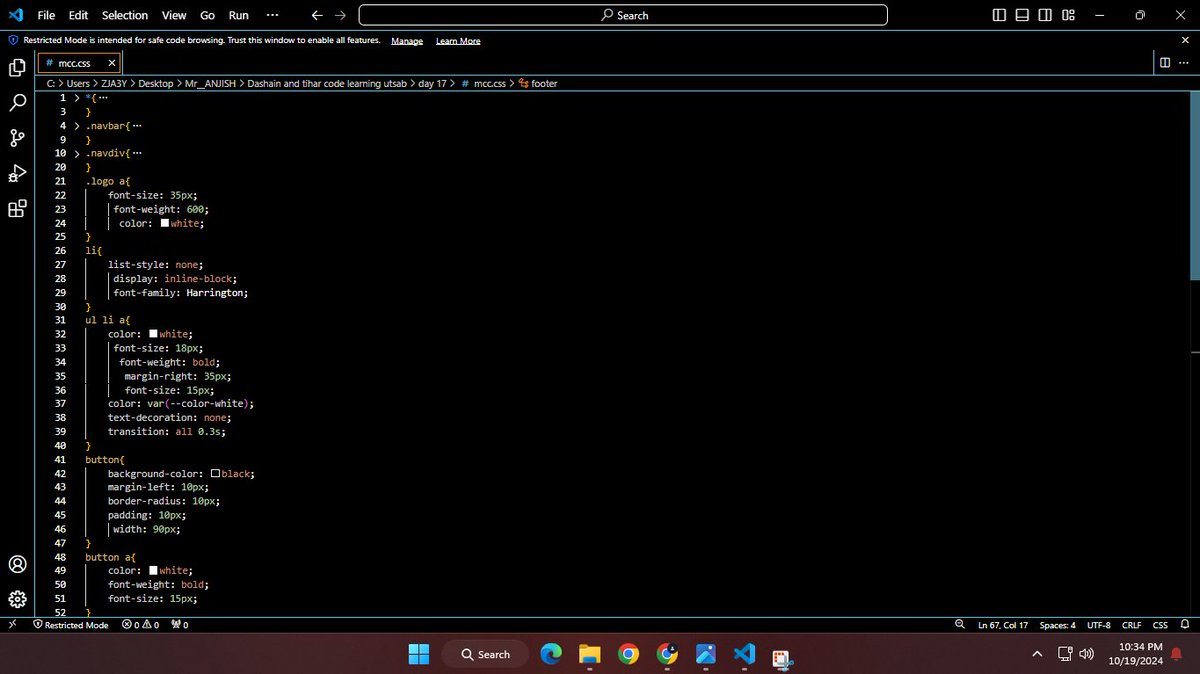Click the split editor right icon
The height and width of the screenshot is (674, 1200).
[x=1164, y=62]
